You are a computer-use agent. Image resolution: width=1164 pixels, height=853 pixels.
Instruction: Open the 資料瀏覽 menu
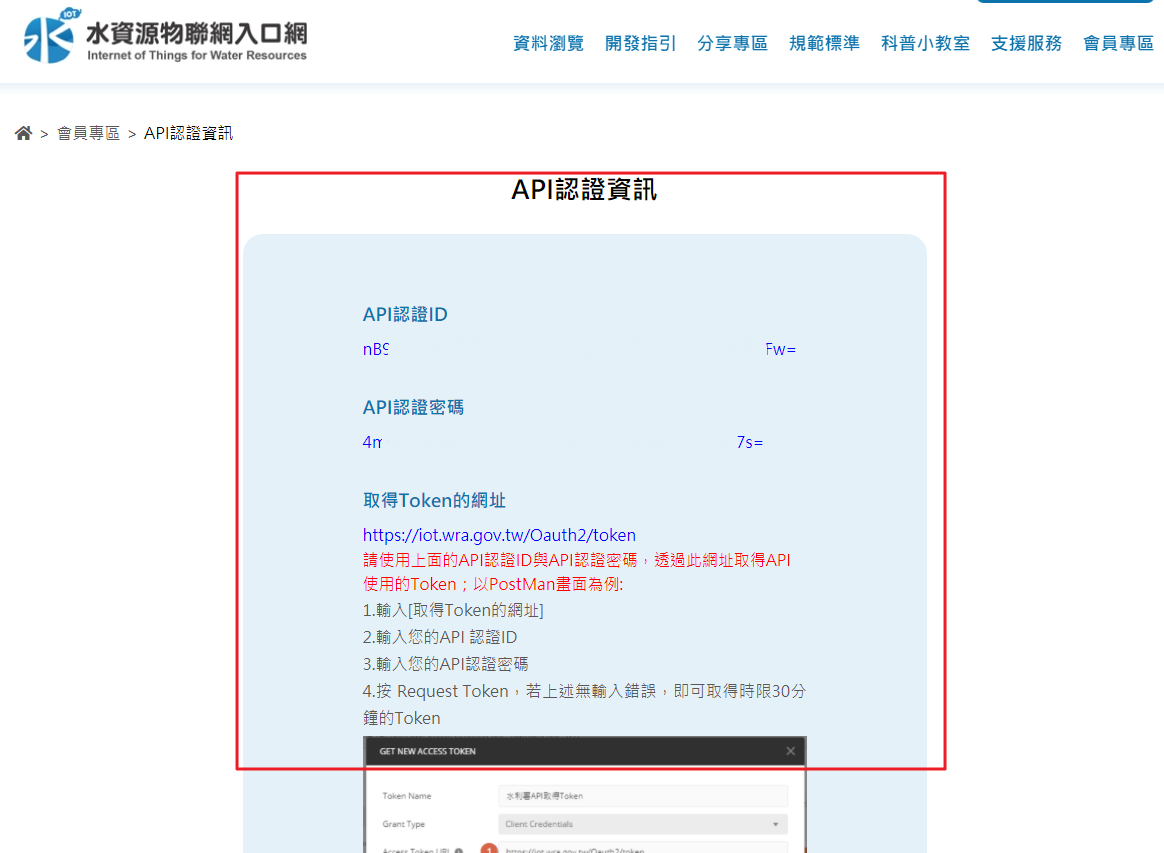(548, 44)
